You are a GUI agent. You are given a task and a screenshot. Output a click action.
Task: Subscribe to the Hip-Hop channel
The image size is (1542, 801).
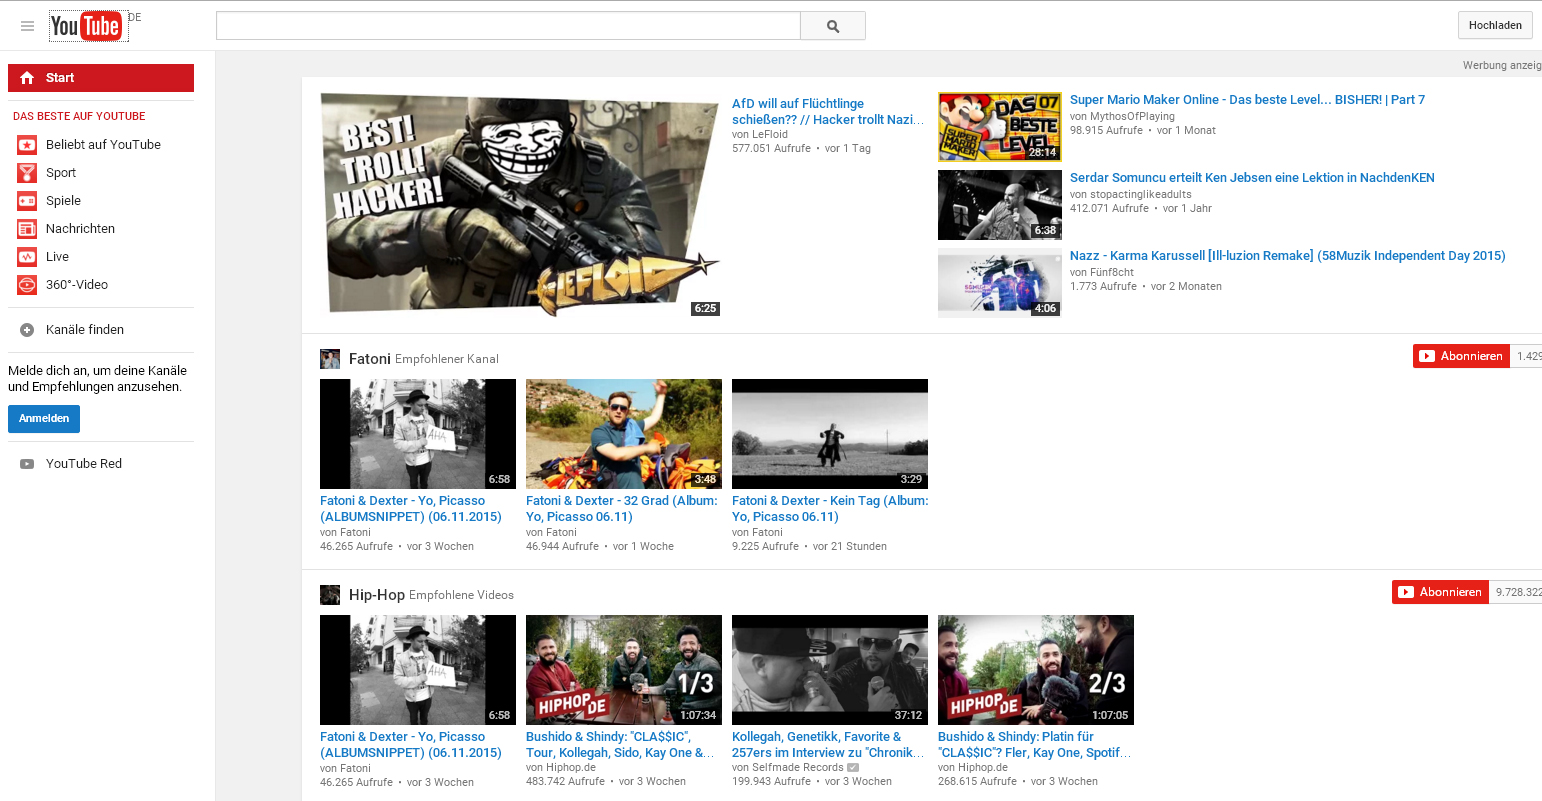coord(1440,592)
